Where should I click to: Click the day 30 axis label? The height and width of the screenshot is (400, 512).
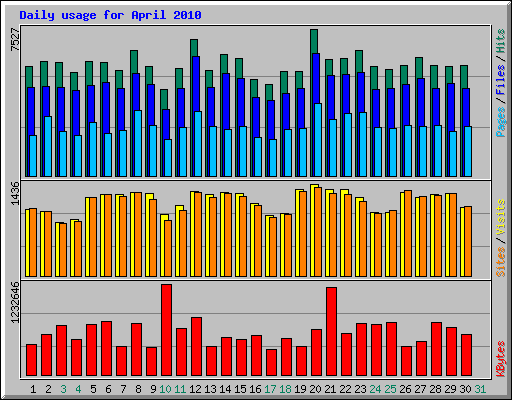(465, 389)
